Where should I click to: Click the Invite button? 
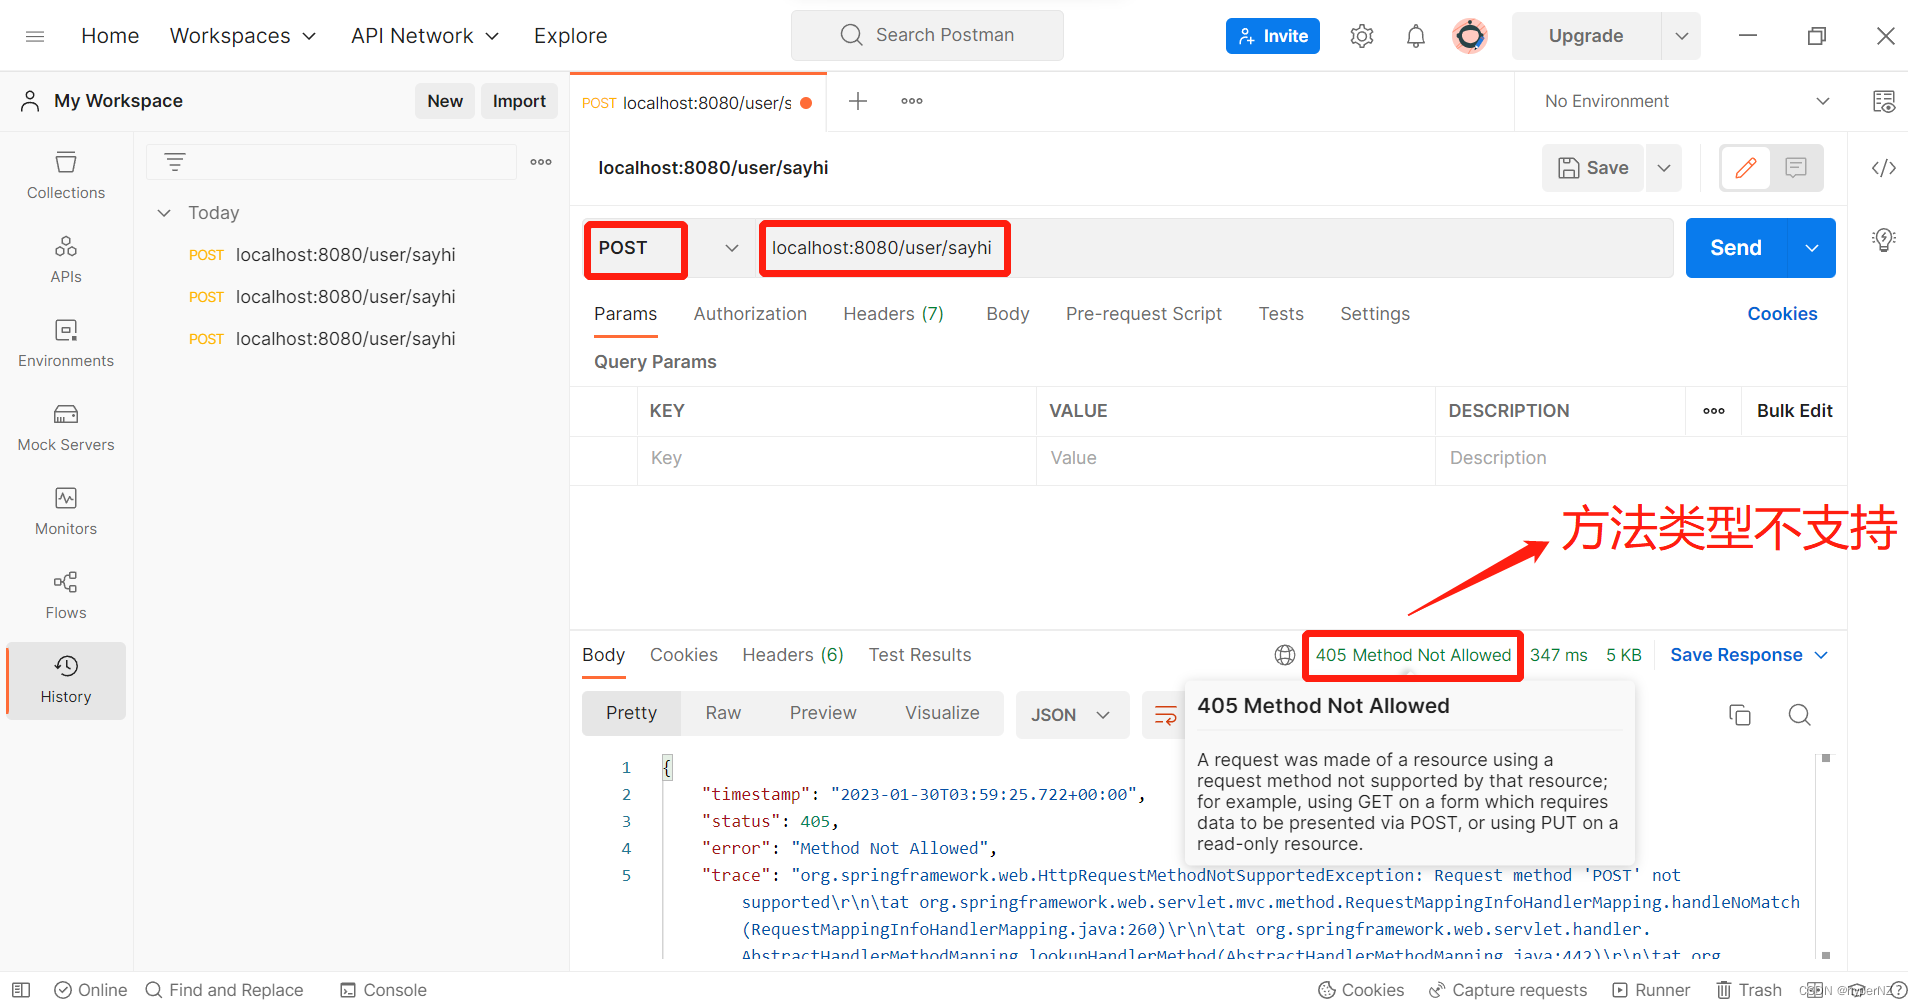pyautogui.click(x=1273, y=36)
